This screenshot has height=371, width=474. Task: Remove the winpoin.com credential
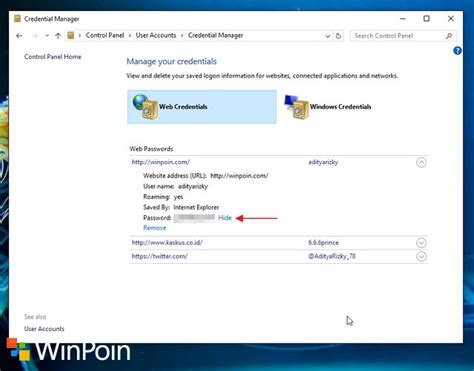154,228
